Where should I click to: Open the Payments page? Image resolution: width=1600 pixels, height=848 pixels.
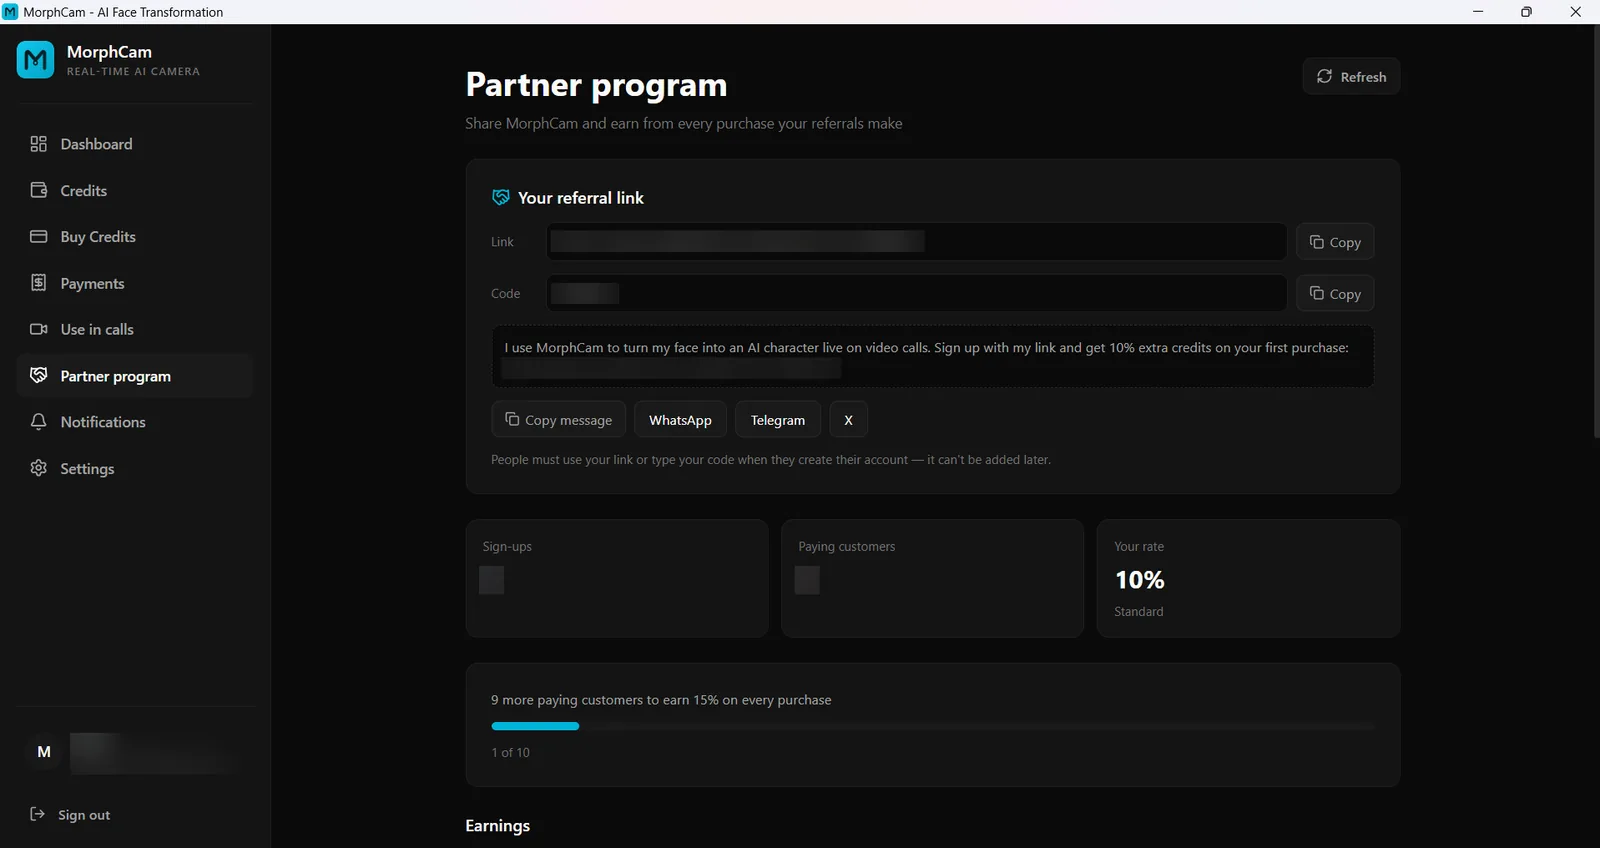(x=134, y=283)
